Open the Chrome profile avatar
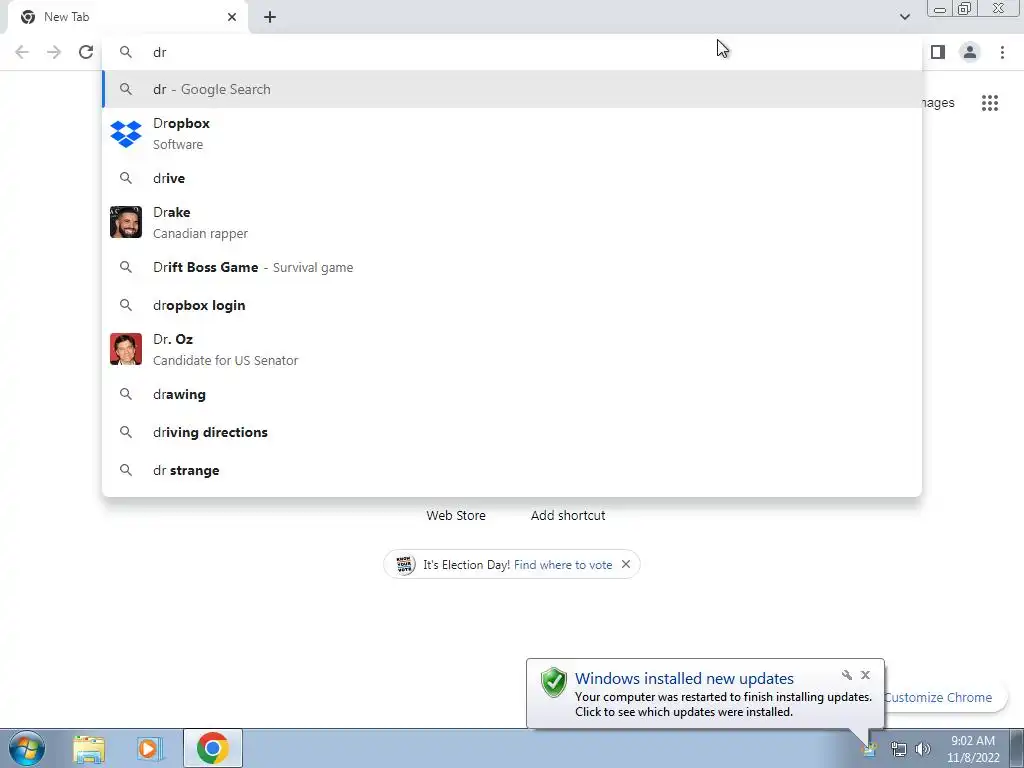 click(x=970, y=52)
